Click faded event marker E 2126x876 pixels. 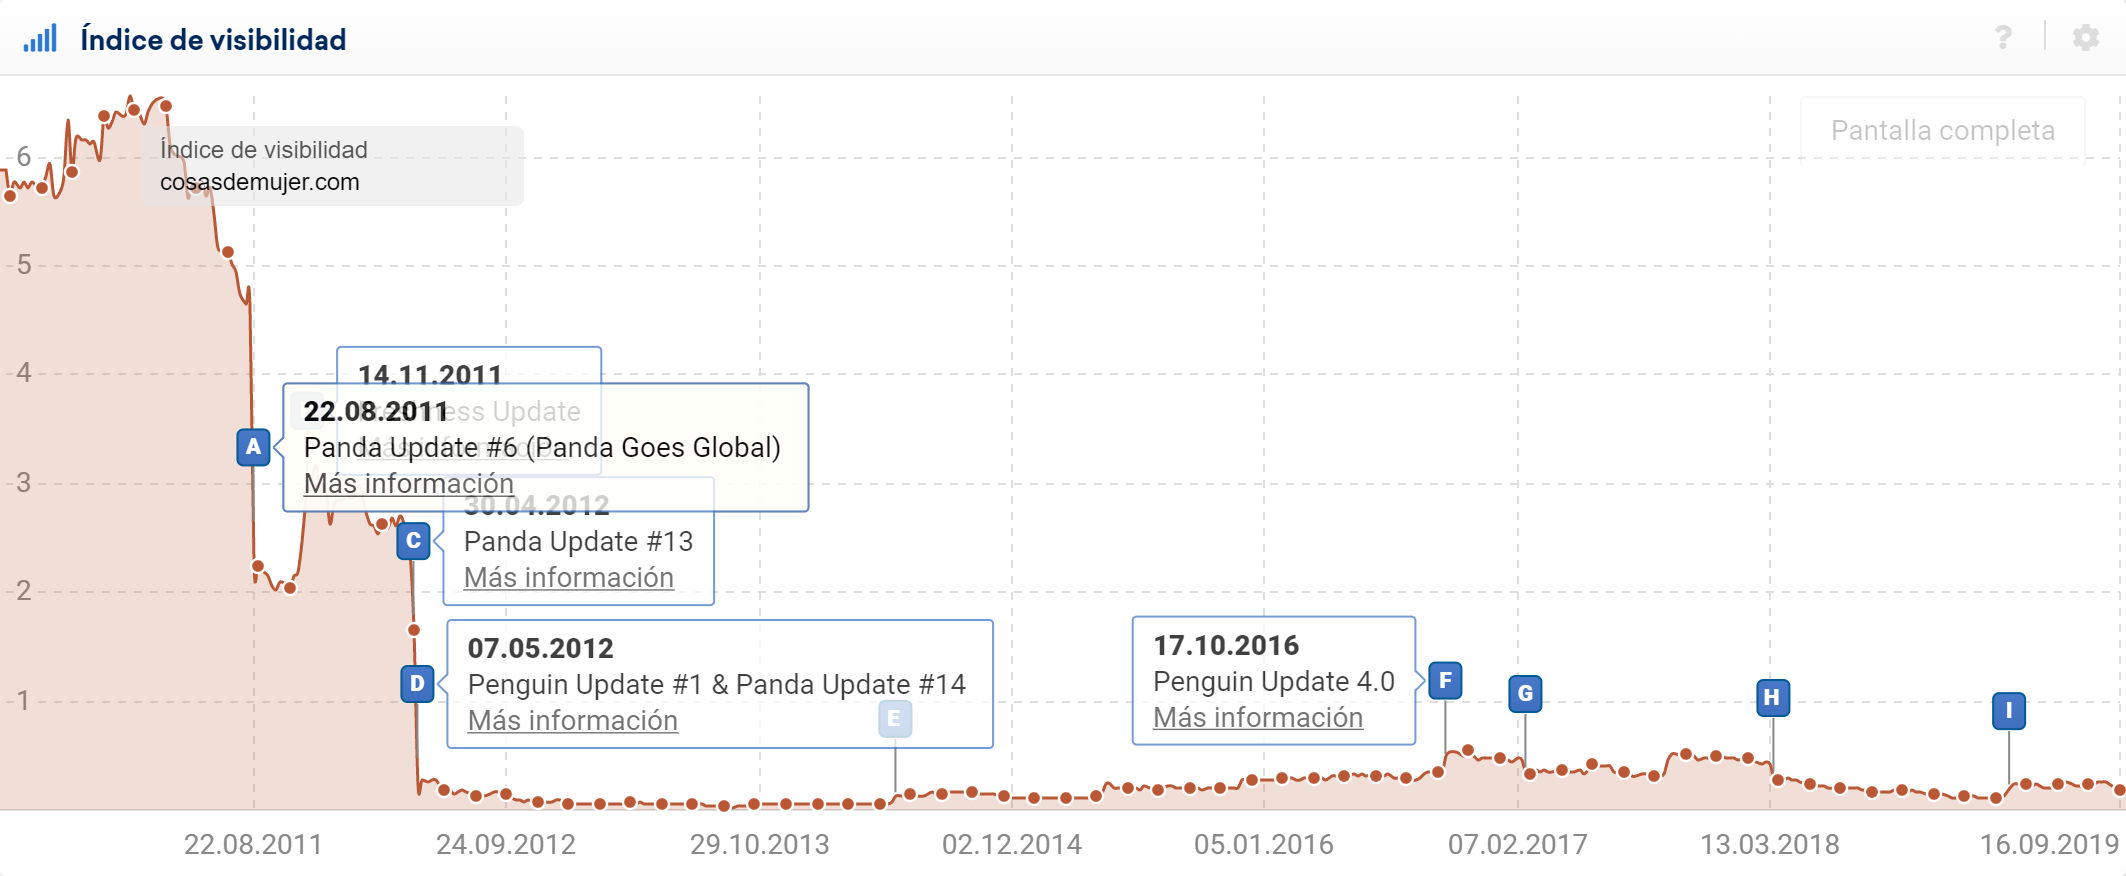(894, 718)
